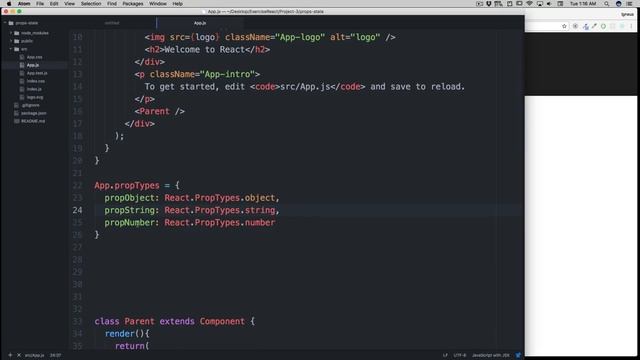Viewport: 640px width, 360px height.
Task: Collapse the props-state project root folder
Action: (x=5, y=23)
